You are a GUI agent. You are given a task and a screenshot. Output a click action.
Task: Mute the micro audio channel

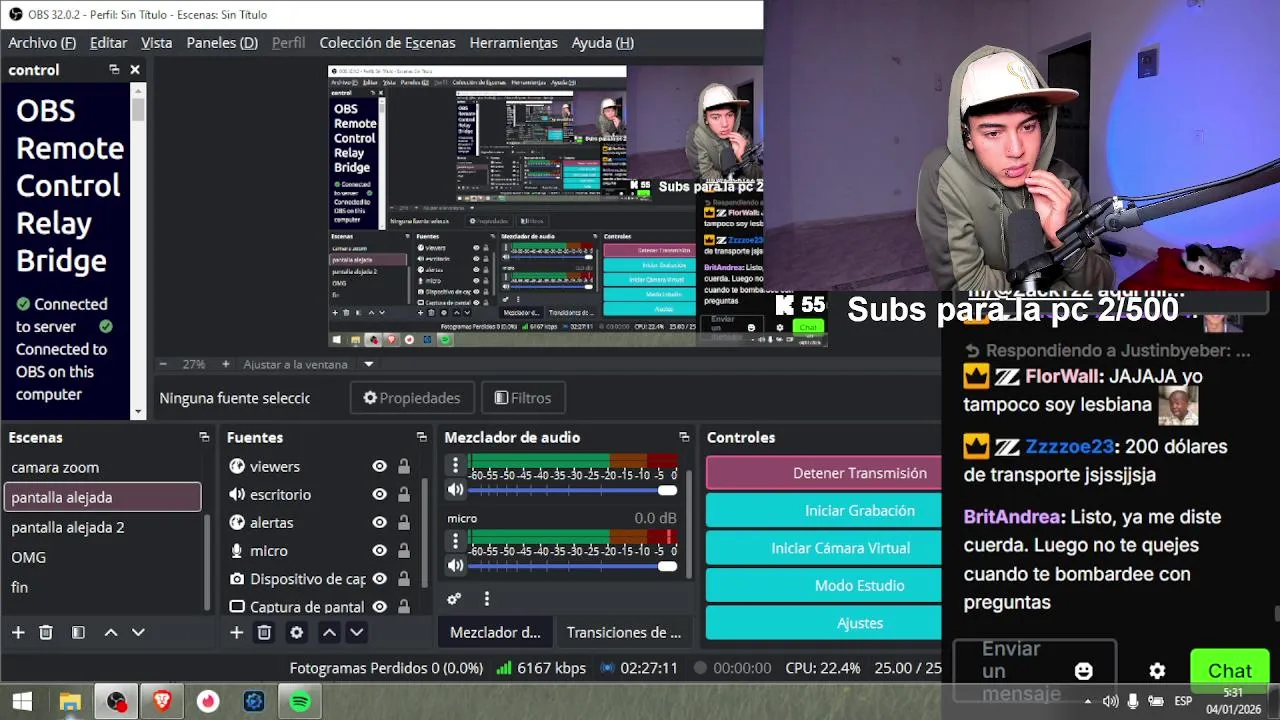(x=455, y=566)
